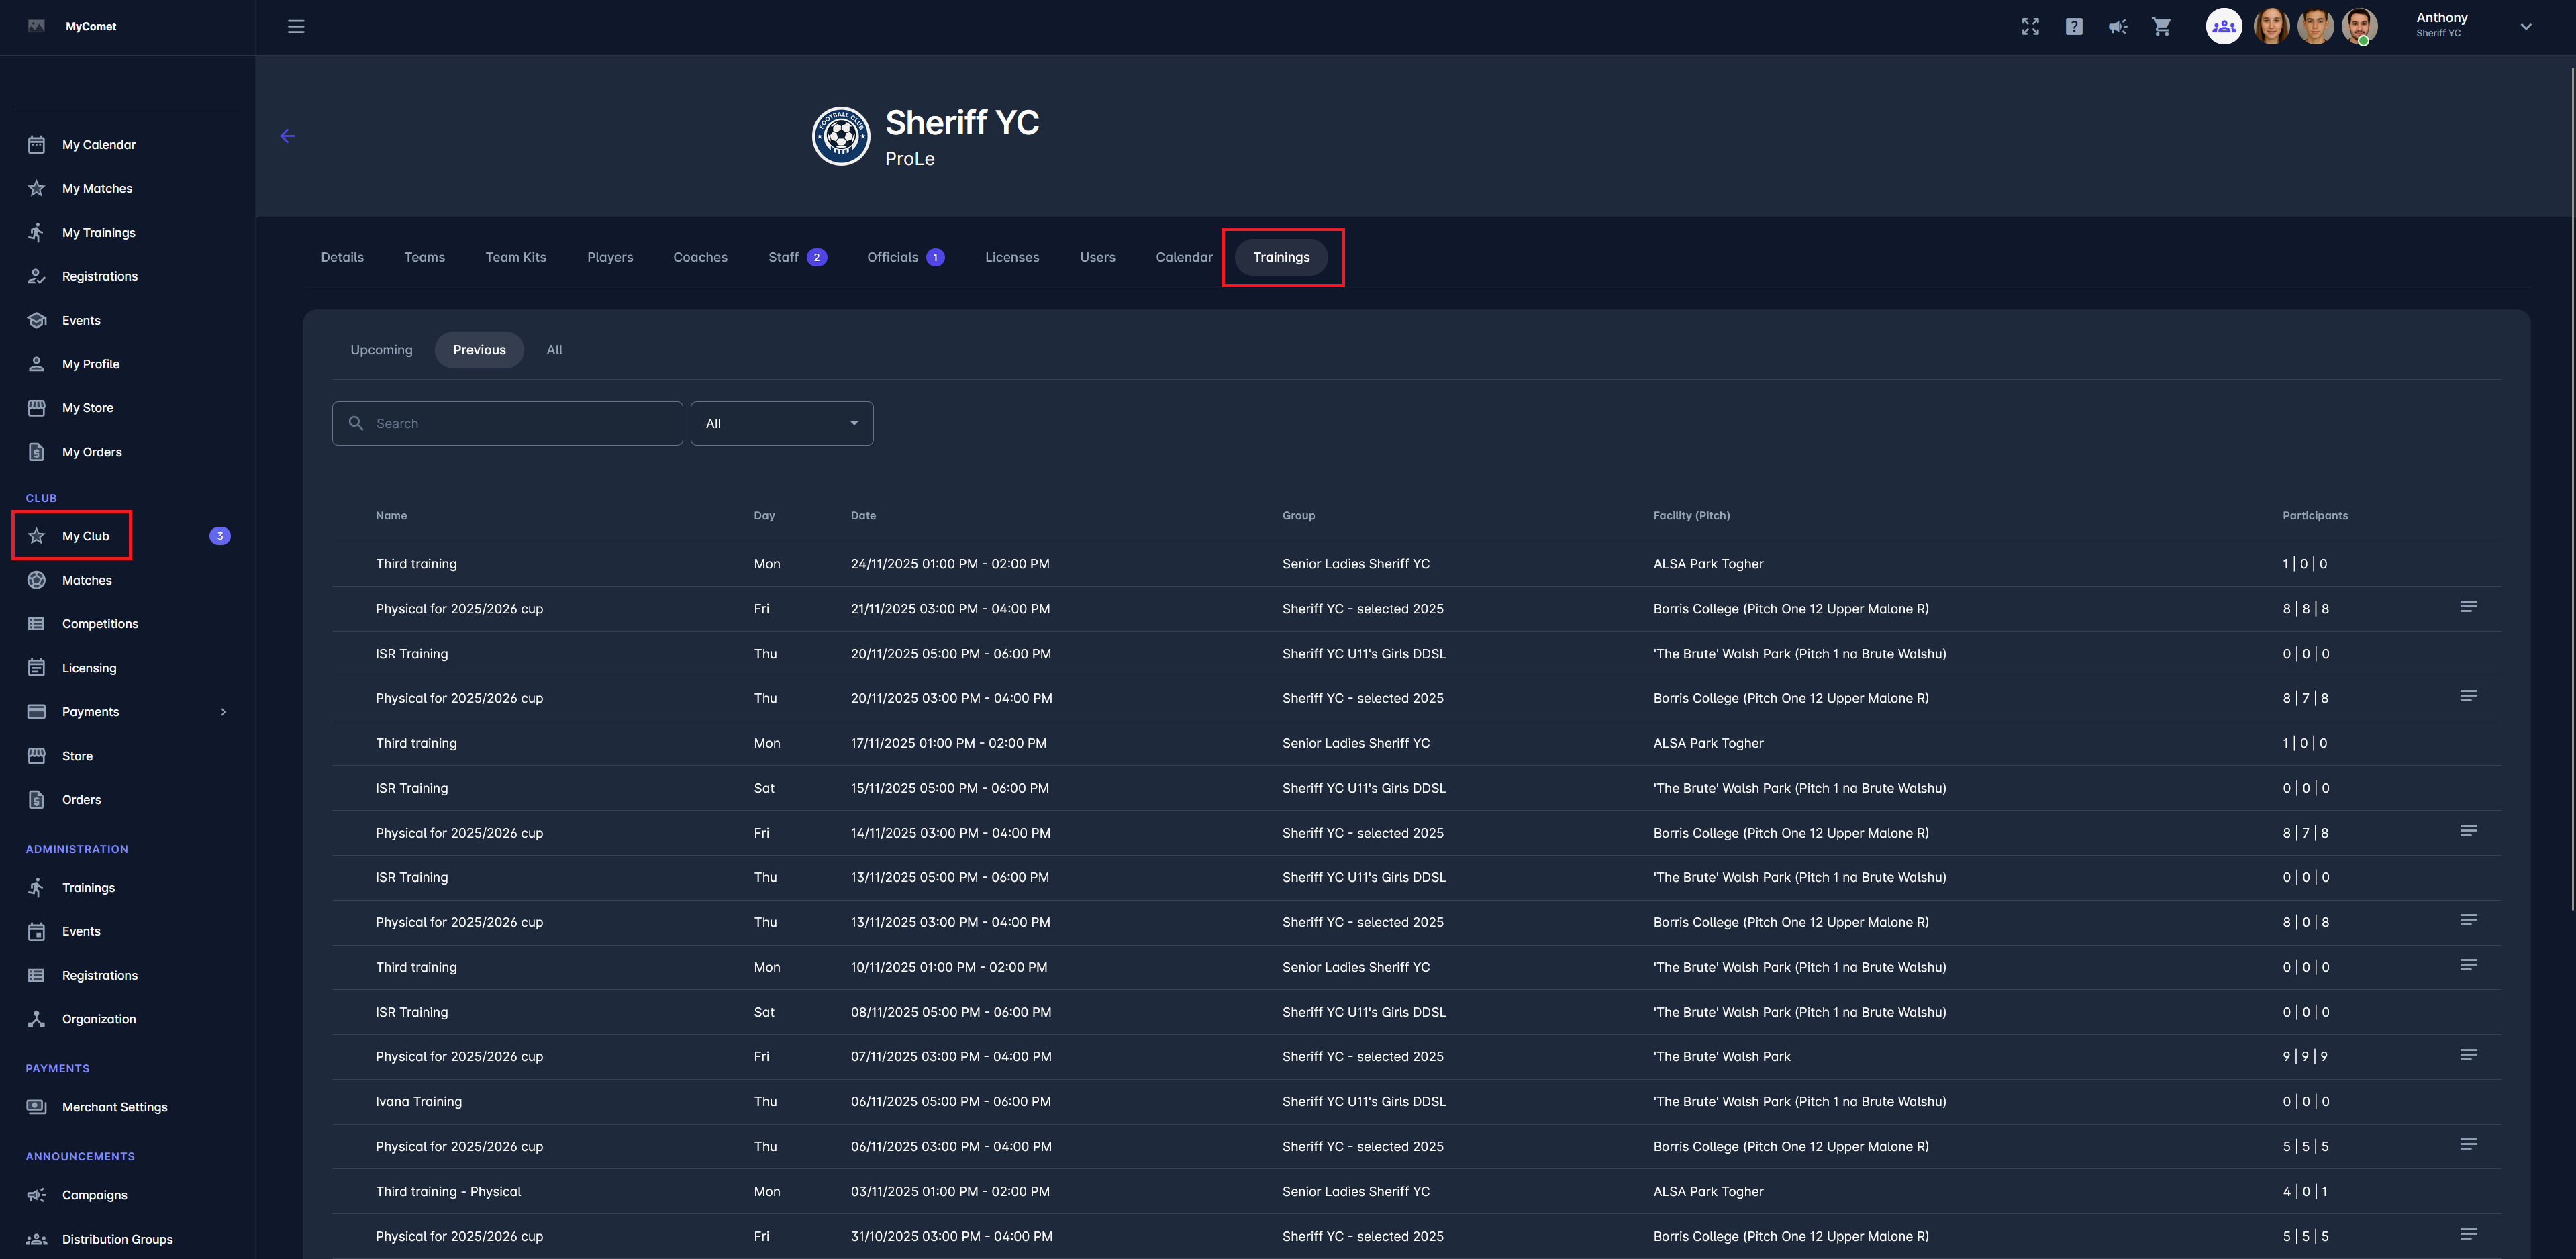
Task: Click the back arrow beside Sheriff YC
Action: 288,136
